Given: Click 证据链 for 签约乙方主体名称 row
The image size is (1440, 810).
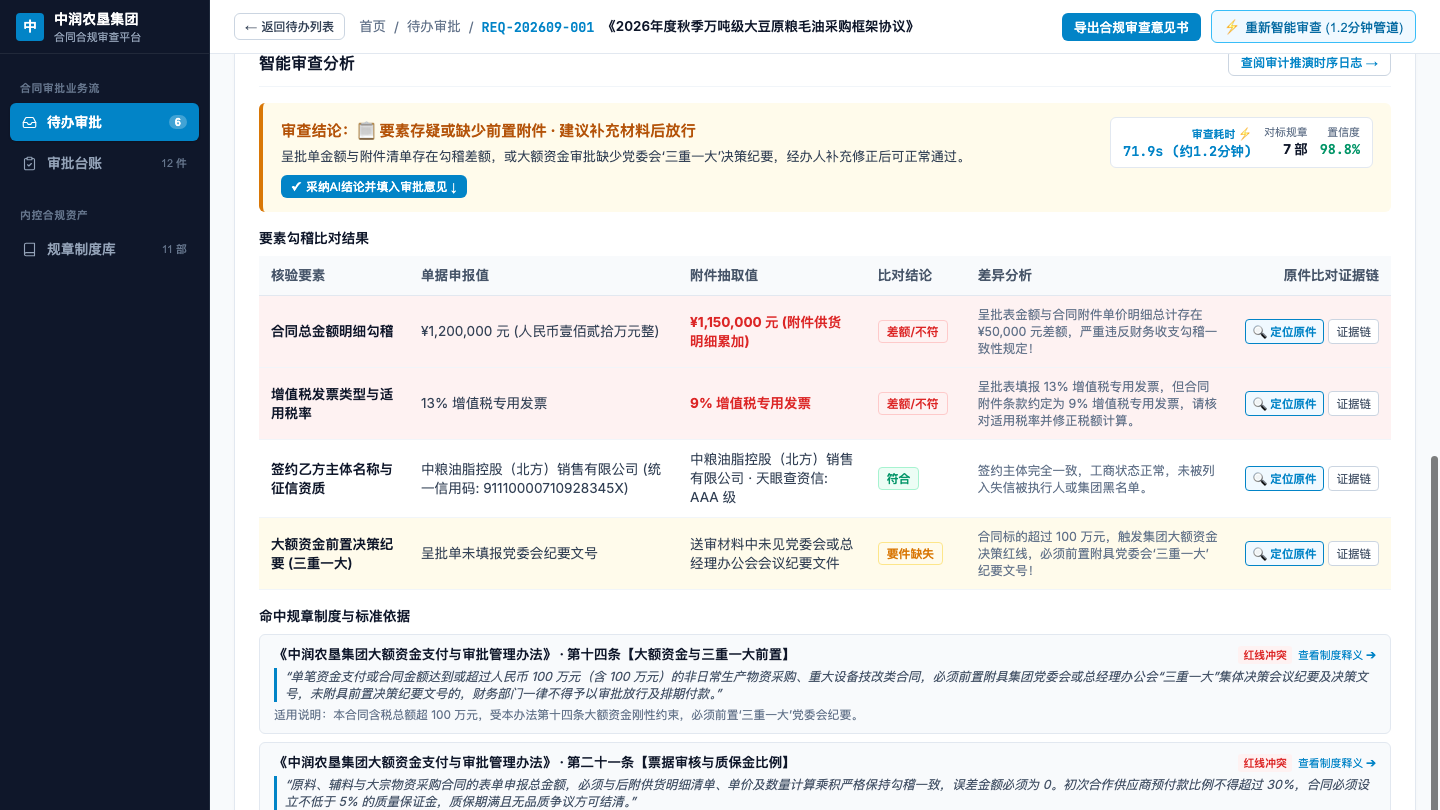Looking at the screenshot, I should [1353, 478].
